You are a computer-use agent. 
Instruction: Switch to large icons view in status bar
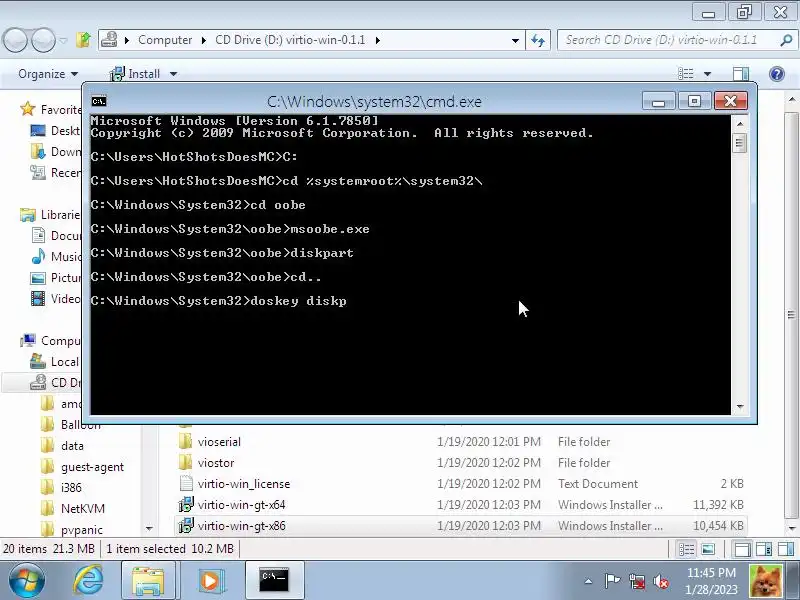708,549
